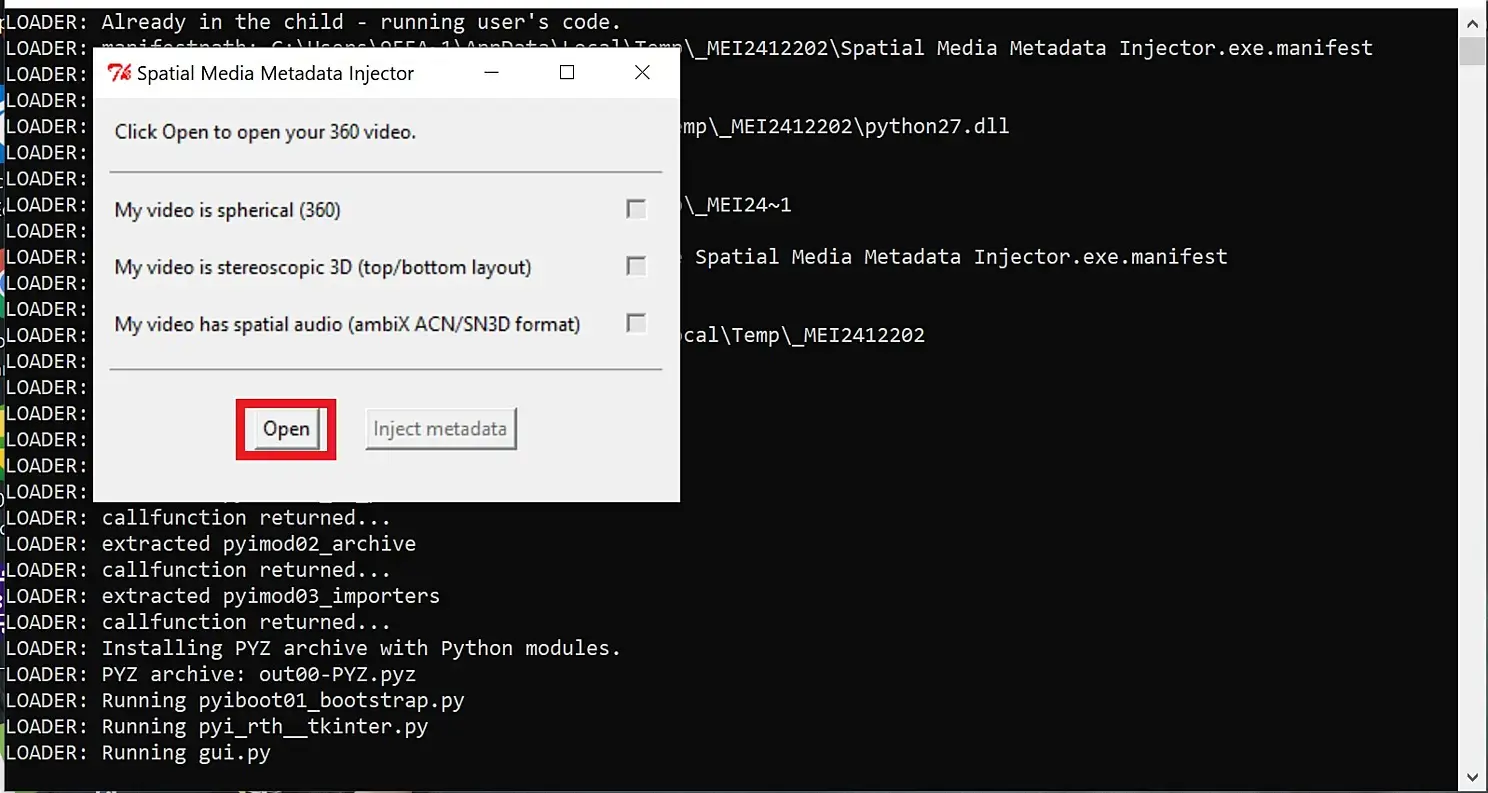Tick the stereoscopic 3D top/bottom layout checkbox

pyautogui.click(x=636, y=266)
